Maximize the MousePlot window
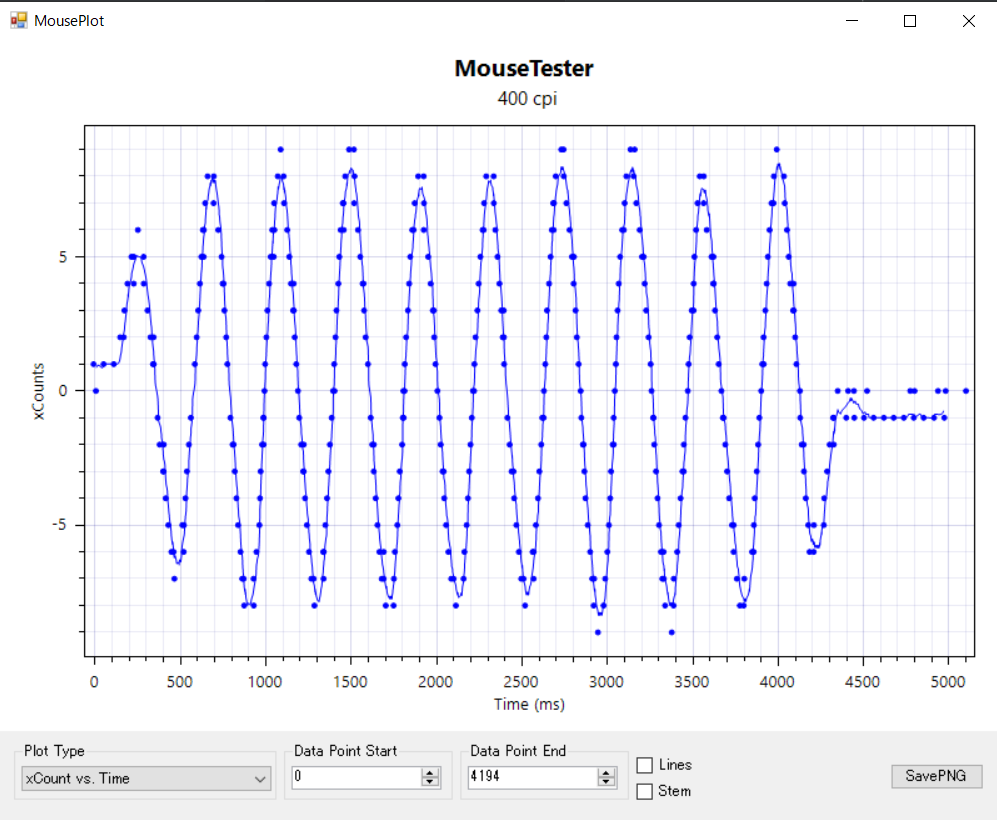The height and width of the screenshot is (820, 997). pyautogui.click(x=910, y=21)
